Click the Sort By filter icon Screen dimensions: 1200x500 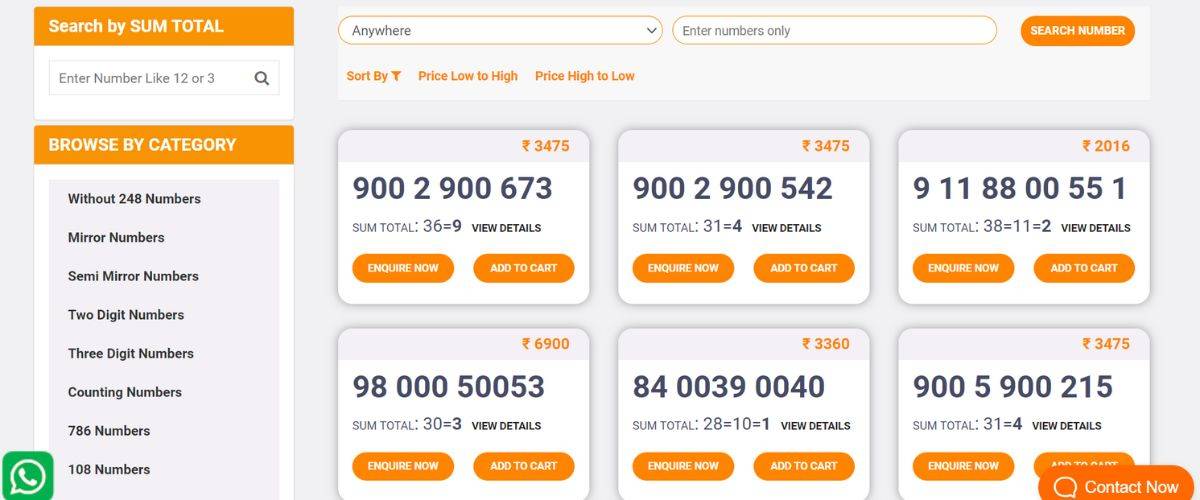(396, 76)
